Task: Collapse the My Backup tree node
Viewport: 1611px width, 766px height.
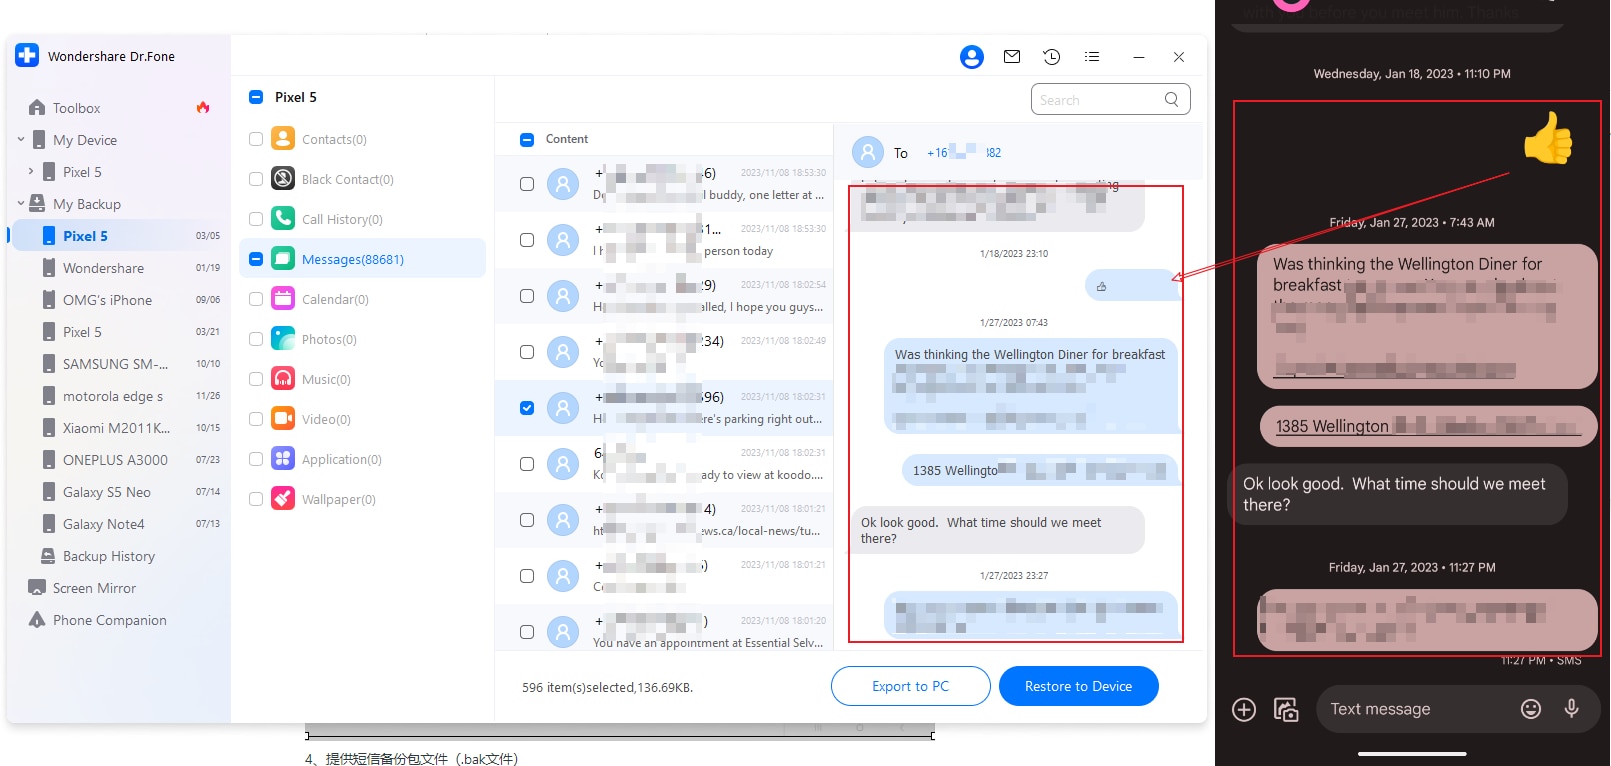Action: click(21, 203)
